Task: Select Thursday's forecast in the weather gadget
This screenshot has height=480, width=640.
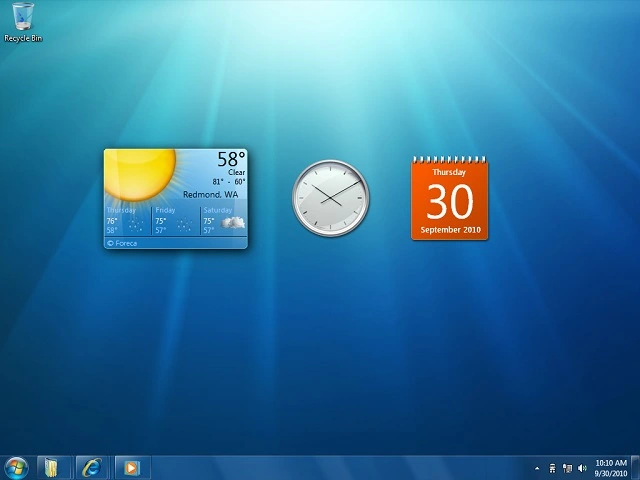Action: [127, 221]
